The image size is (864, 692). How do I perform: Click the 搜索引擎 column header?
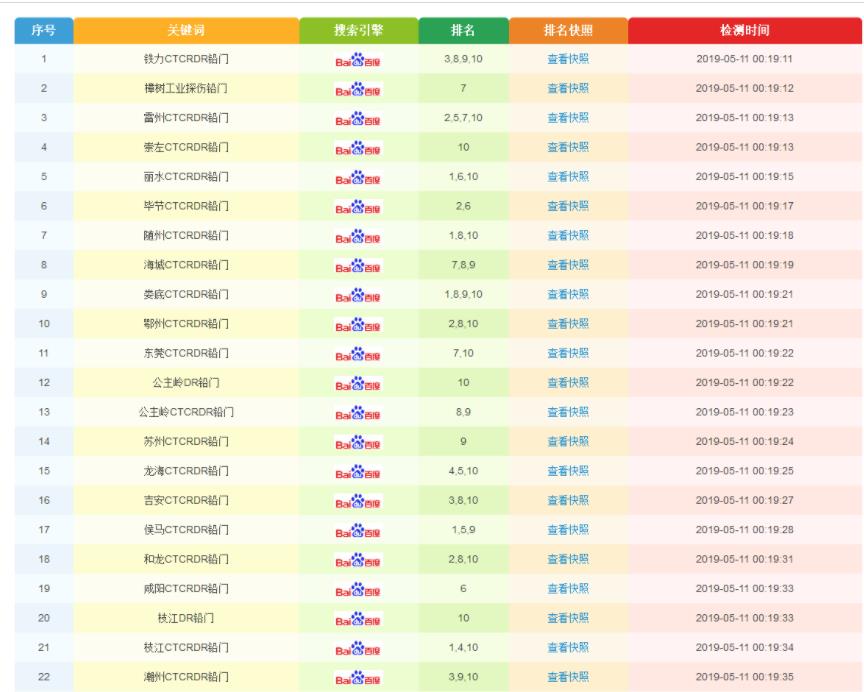359,30
